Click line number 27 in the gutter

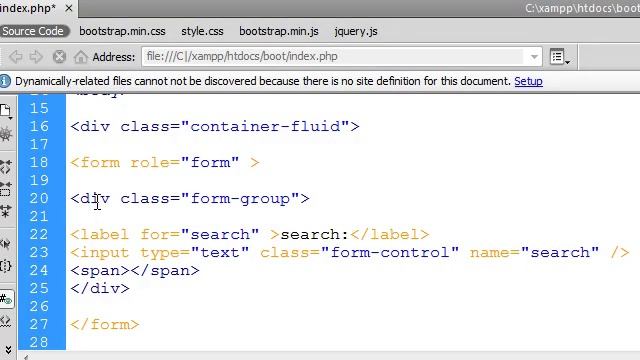click(39, 324)
